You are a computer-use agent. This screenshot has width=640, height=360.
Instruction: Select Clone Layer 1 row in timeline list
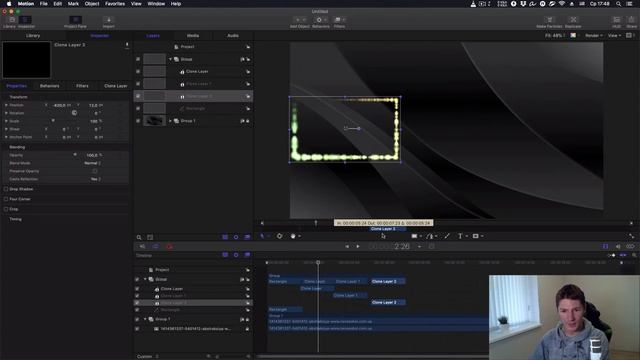(x=193, y=296)
